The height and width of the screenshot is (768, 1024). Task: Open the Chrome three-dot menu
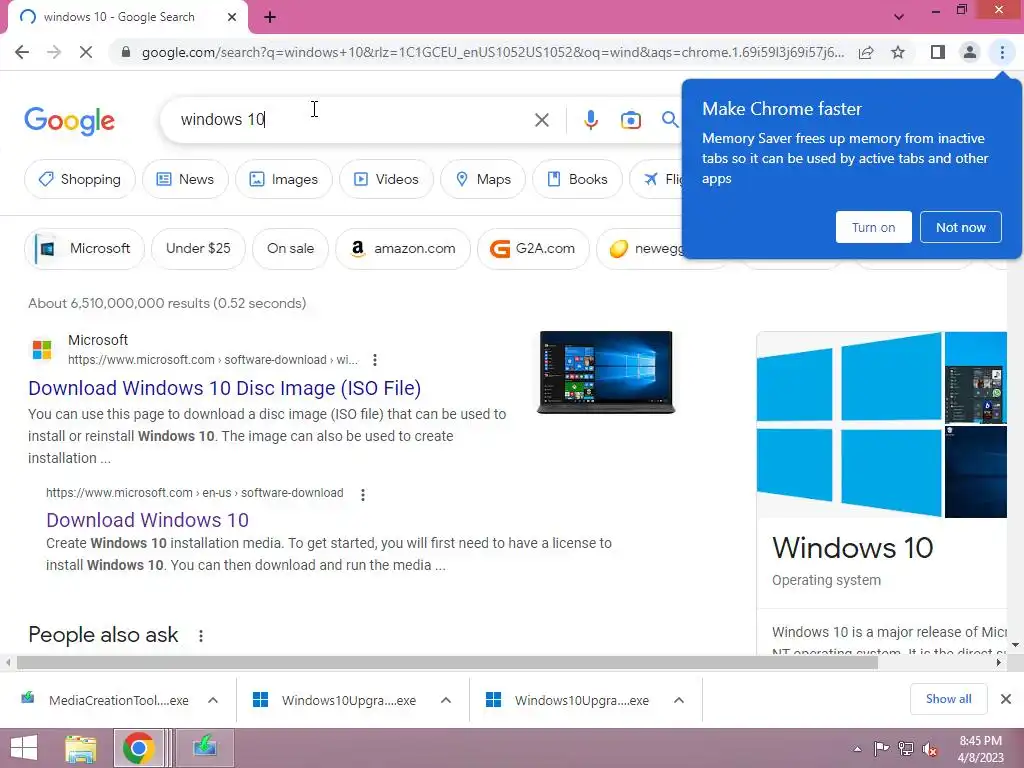point(1002,52)
